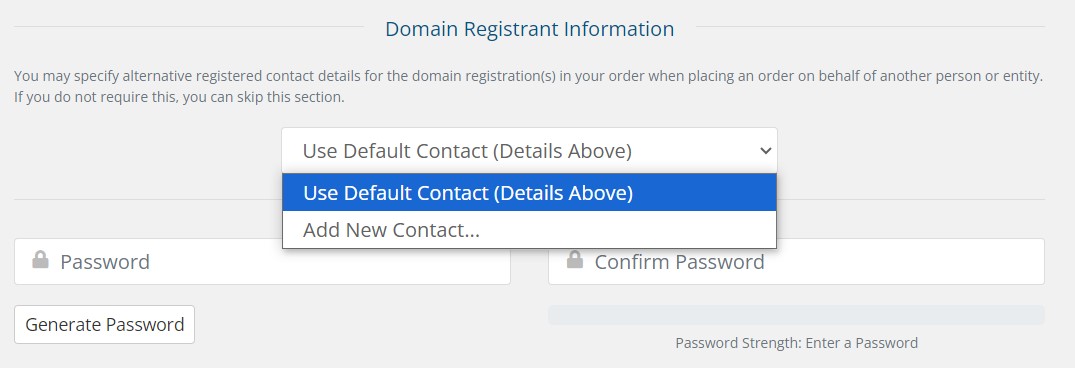Viewport: 1075px width, 368px height.
Task: Click the lock icon beside Confirm Password
Action: tap(575, 260)
